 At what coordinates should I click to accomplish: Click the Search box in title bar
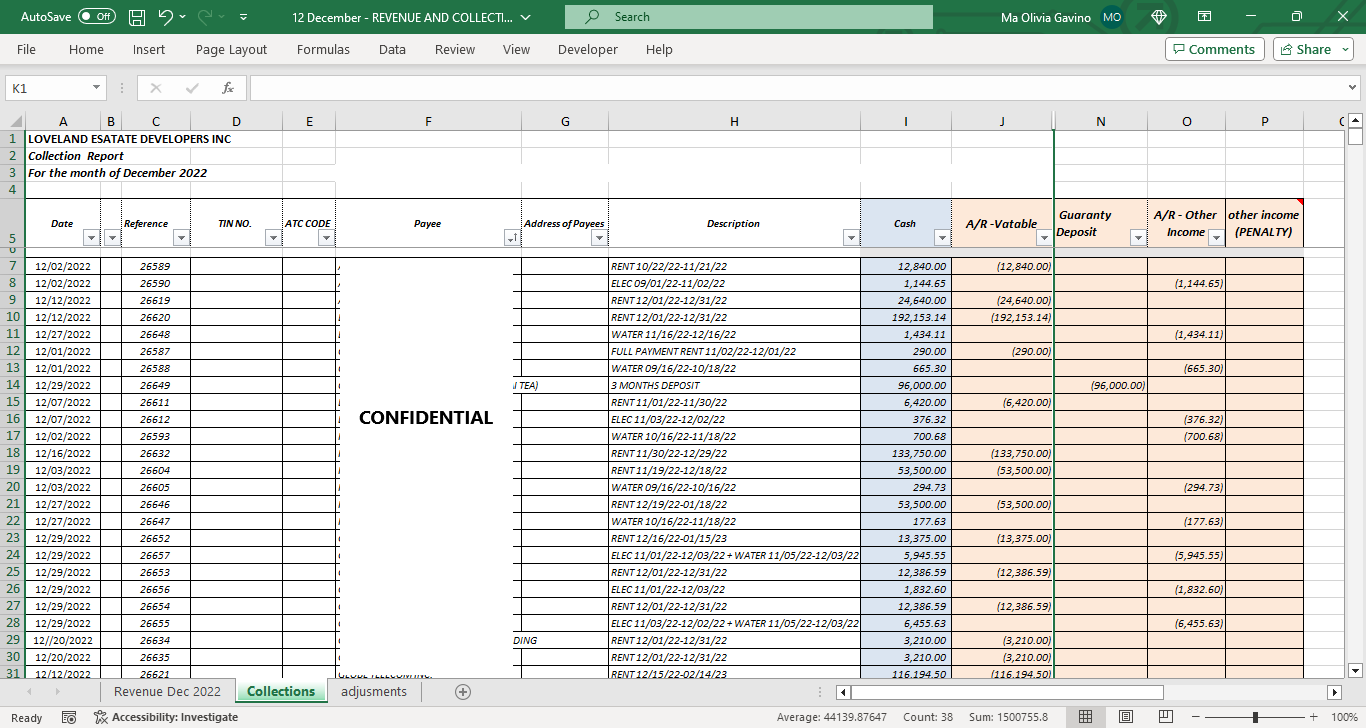click(x=748, y=17)
